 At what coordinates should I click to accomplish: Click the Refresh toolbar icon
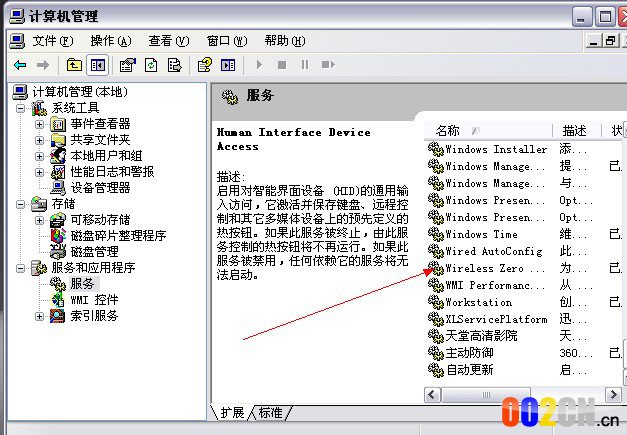click(151, 65)
